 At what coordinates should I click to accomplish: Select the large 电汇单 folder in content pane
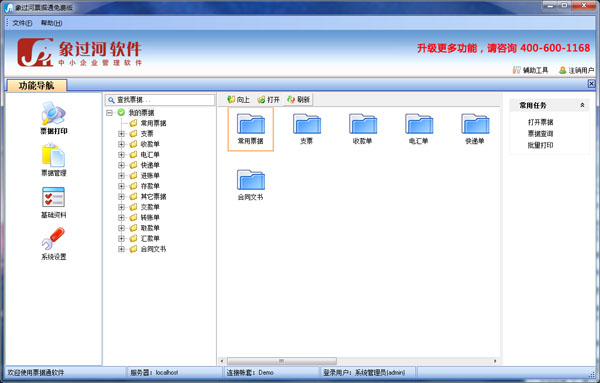tap(419, 129)
